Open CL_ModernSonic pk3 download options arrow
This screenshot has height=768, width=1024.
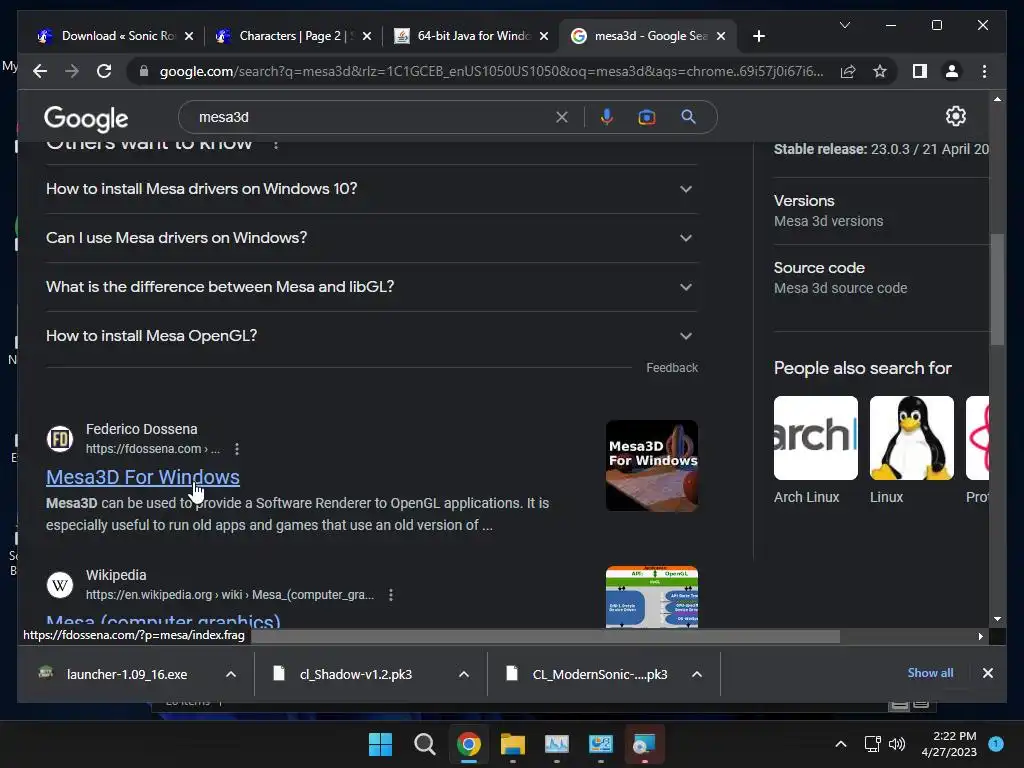pos(697,674)
